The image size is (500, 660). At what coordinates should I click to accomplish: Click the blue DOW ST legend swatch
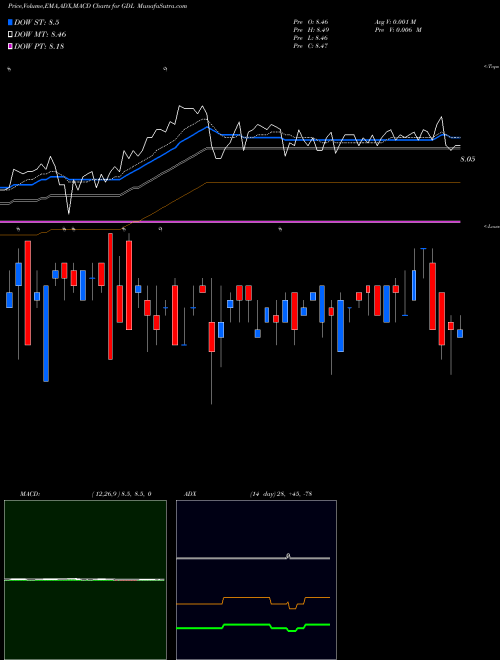pos(10,22)
